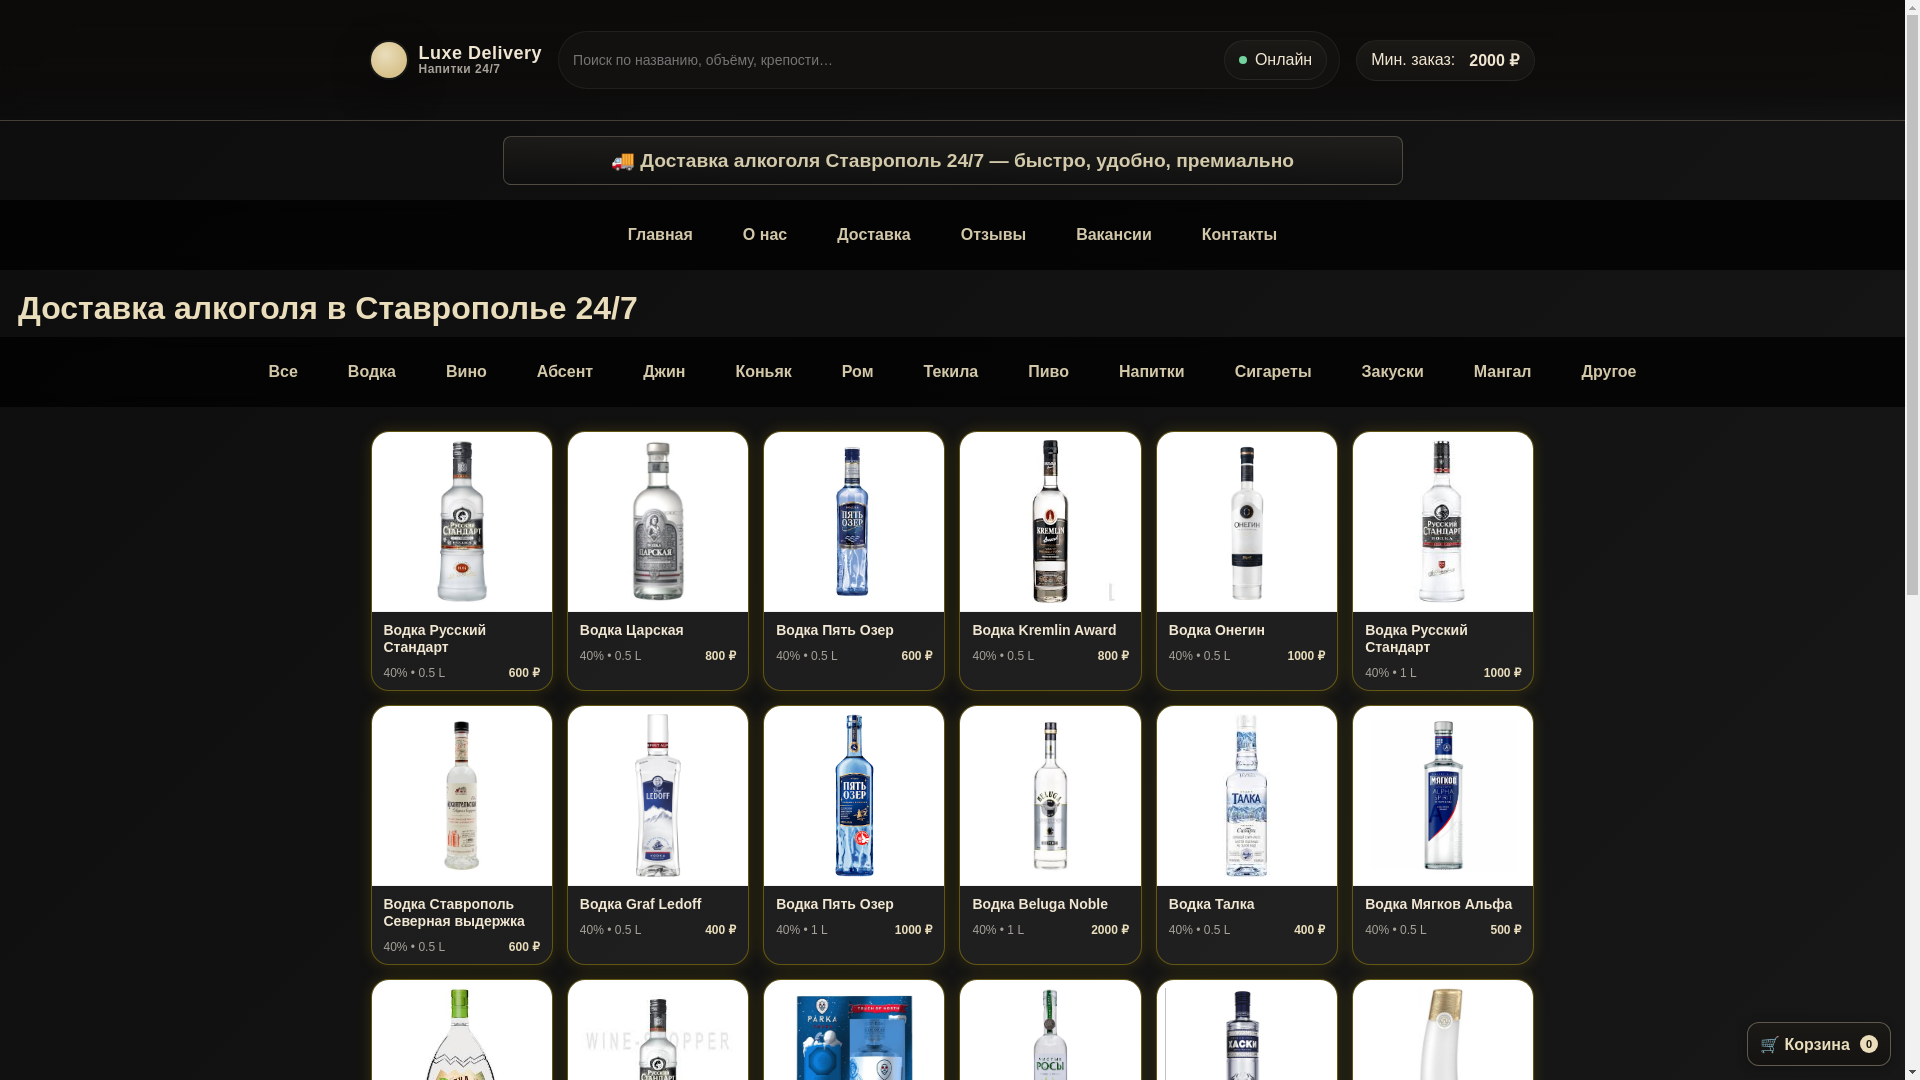Click the Luxe Delivery round logo icon

pos(389,60)
